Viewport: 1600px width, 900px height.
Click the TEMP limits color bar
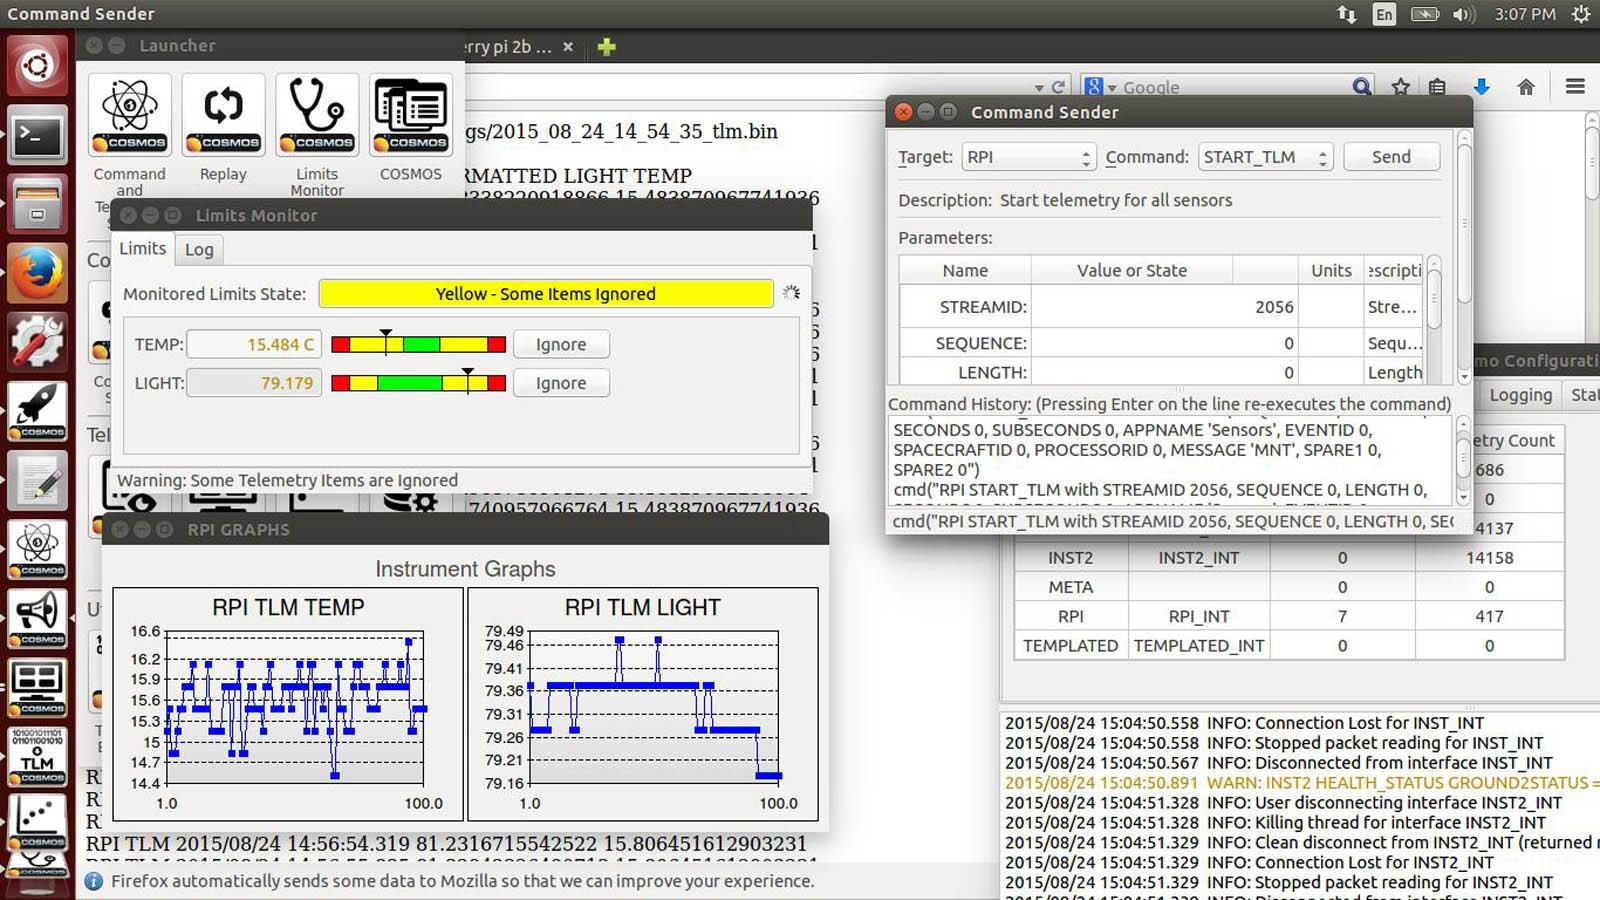coord(418,344)
